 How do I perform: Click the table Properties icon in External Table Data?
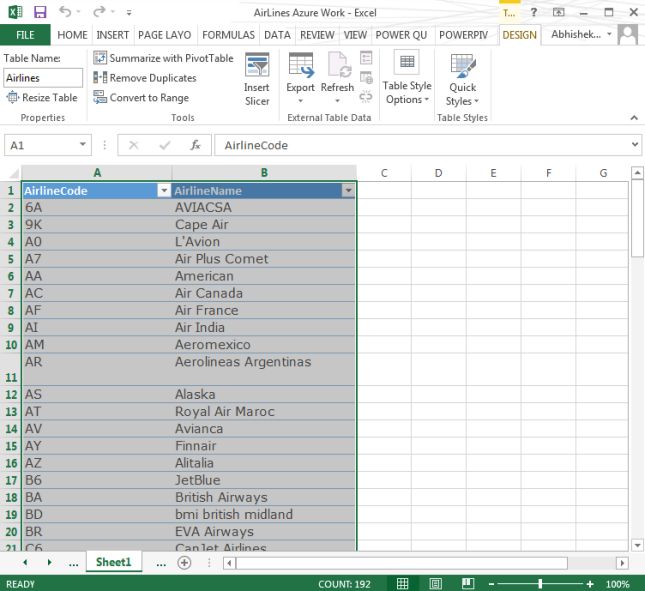pos(366,58)
